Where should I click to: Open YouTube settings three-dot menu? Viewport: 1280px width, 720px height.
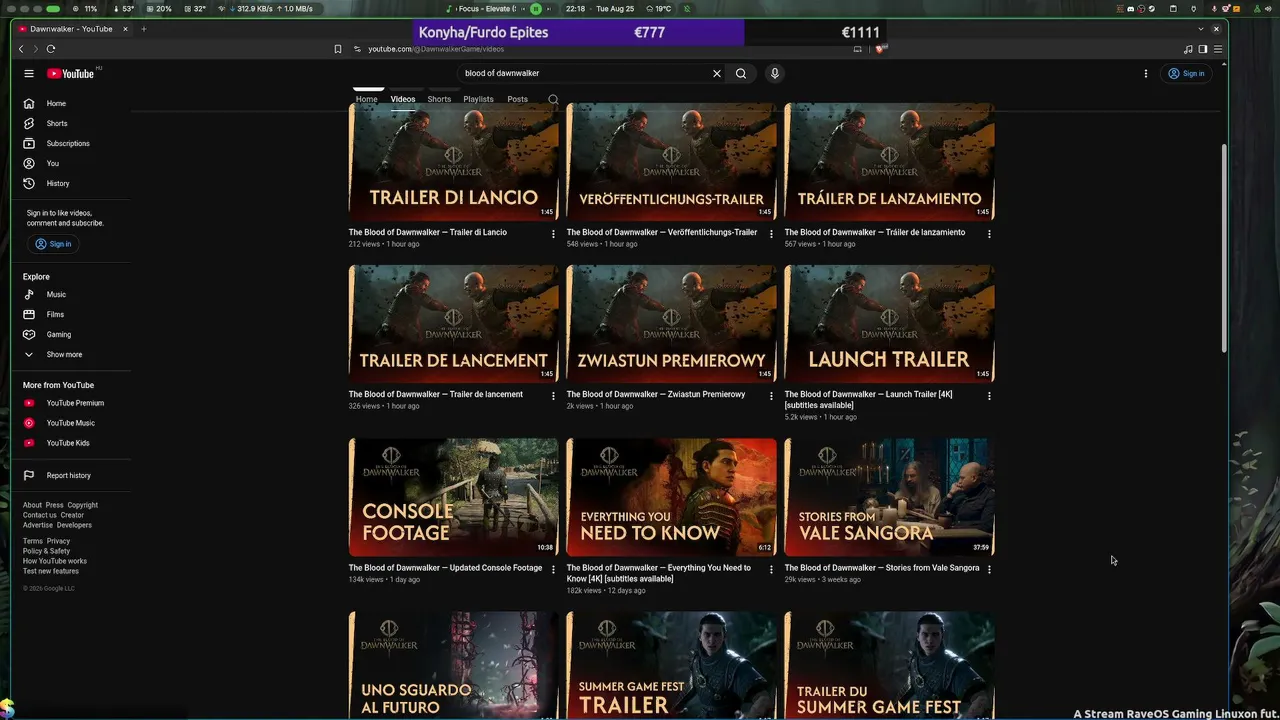(x=1146, y=73)
